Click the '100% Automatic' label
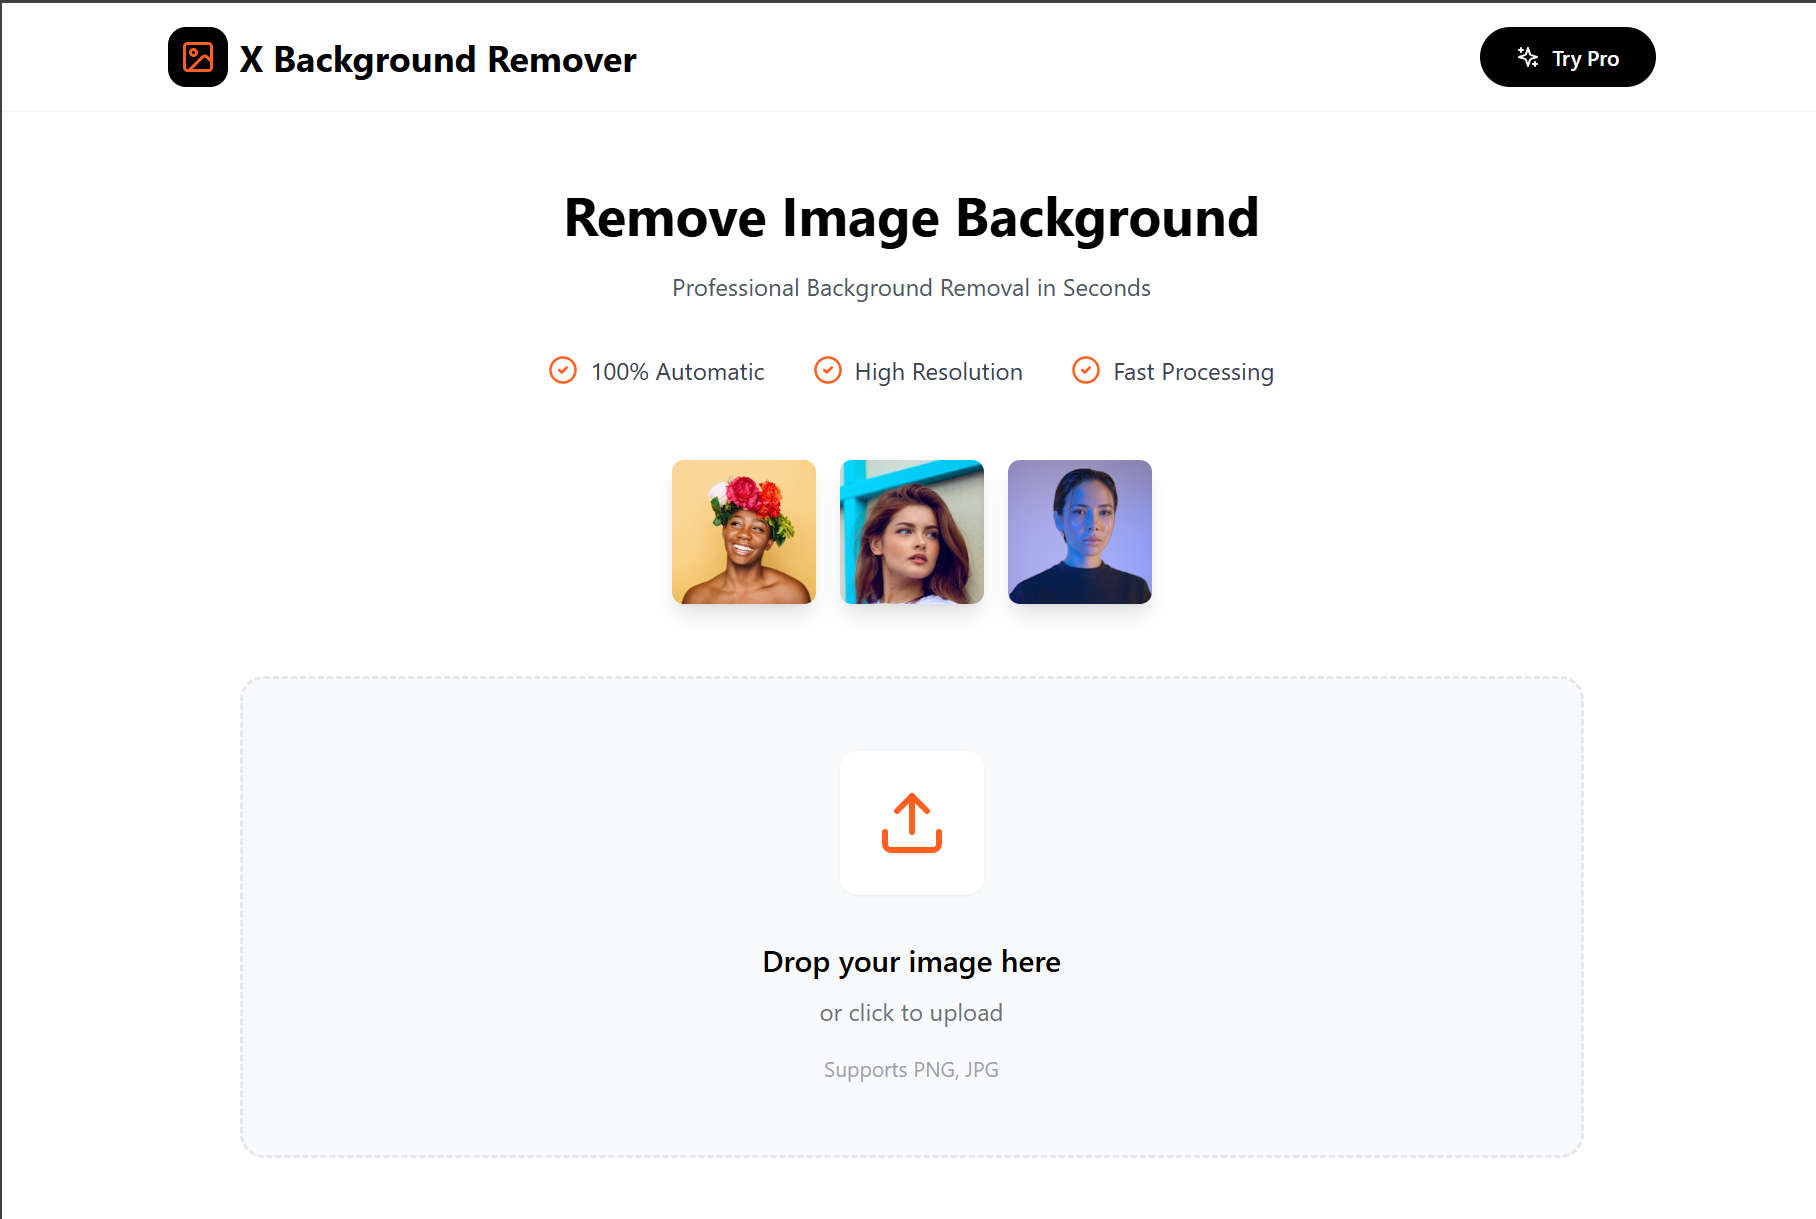 (x=677, y=372)
